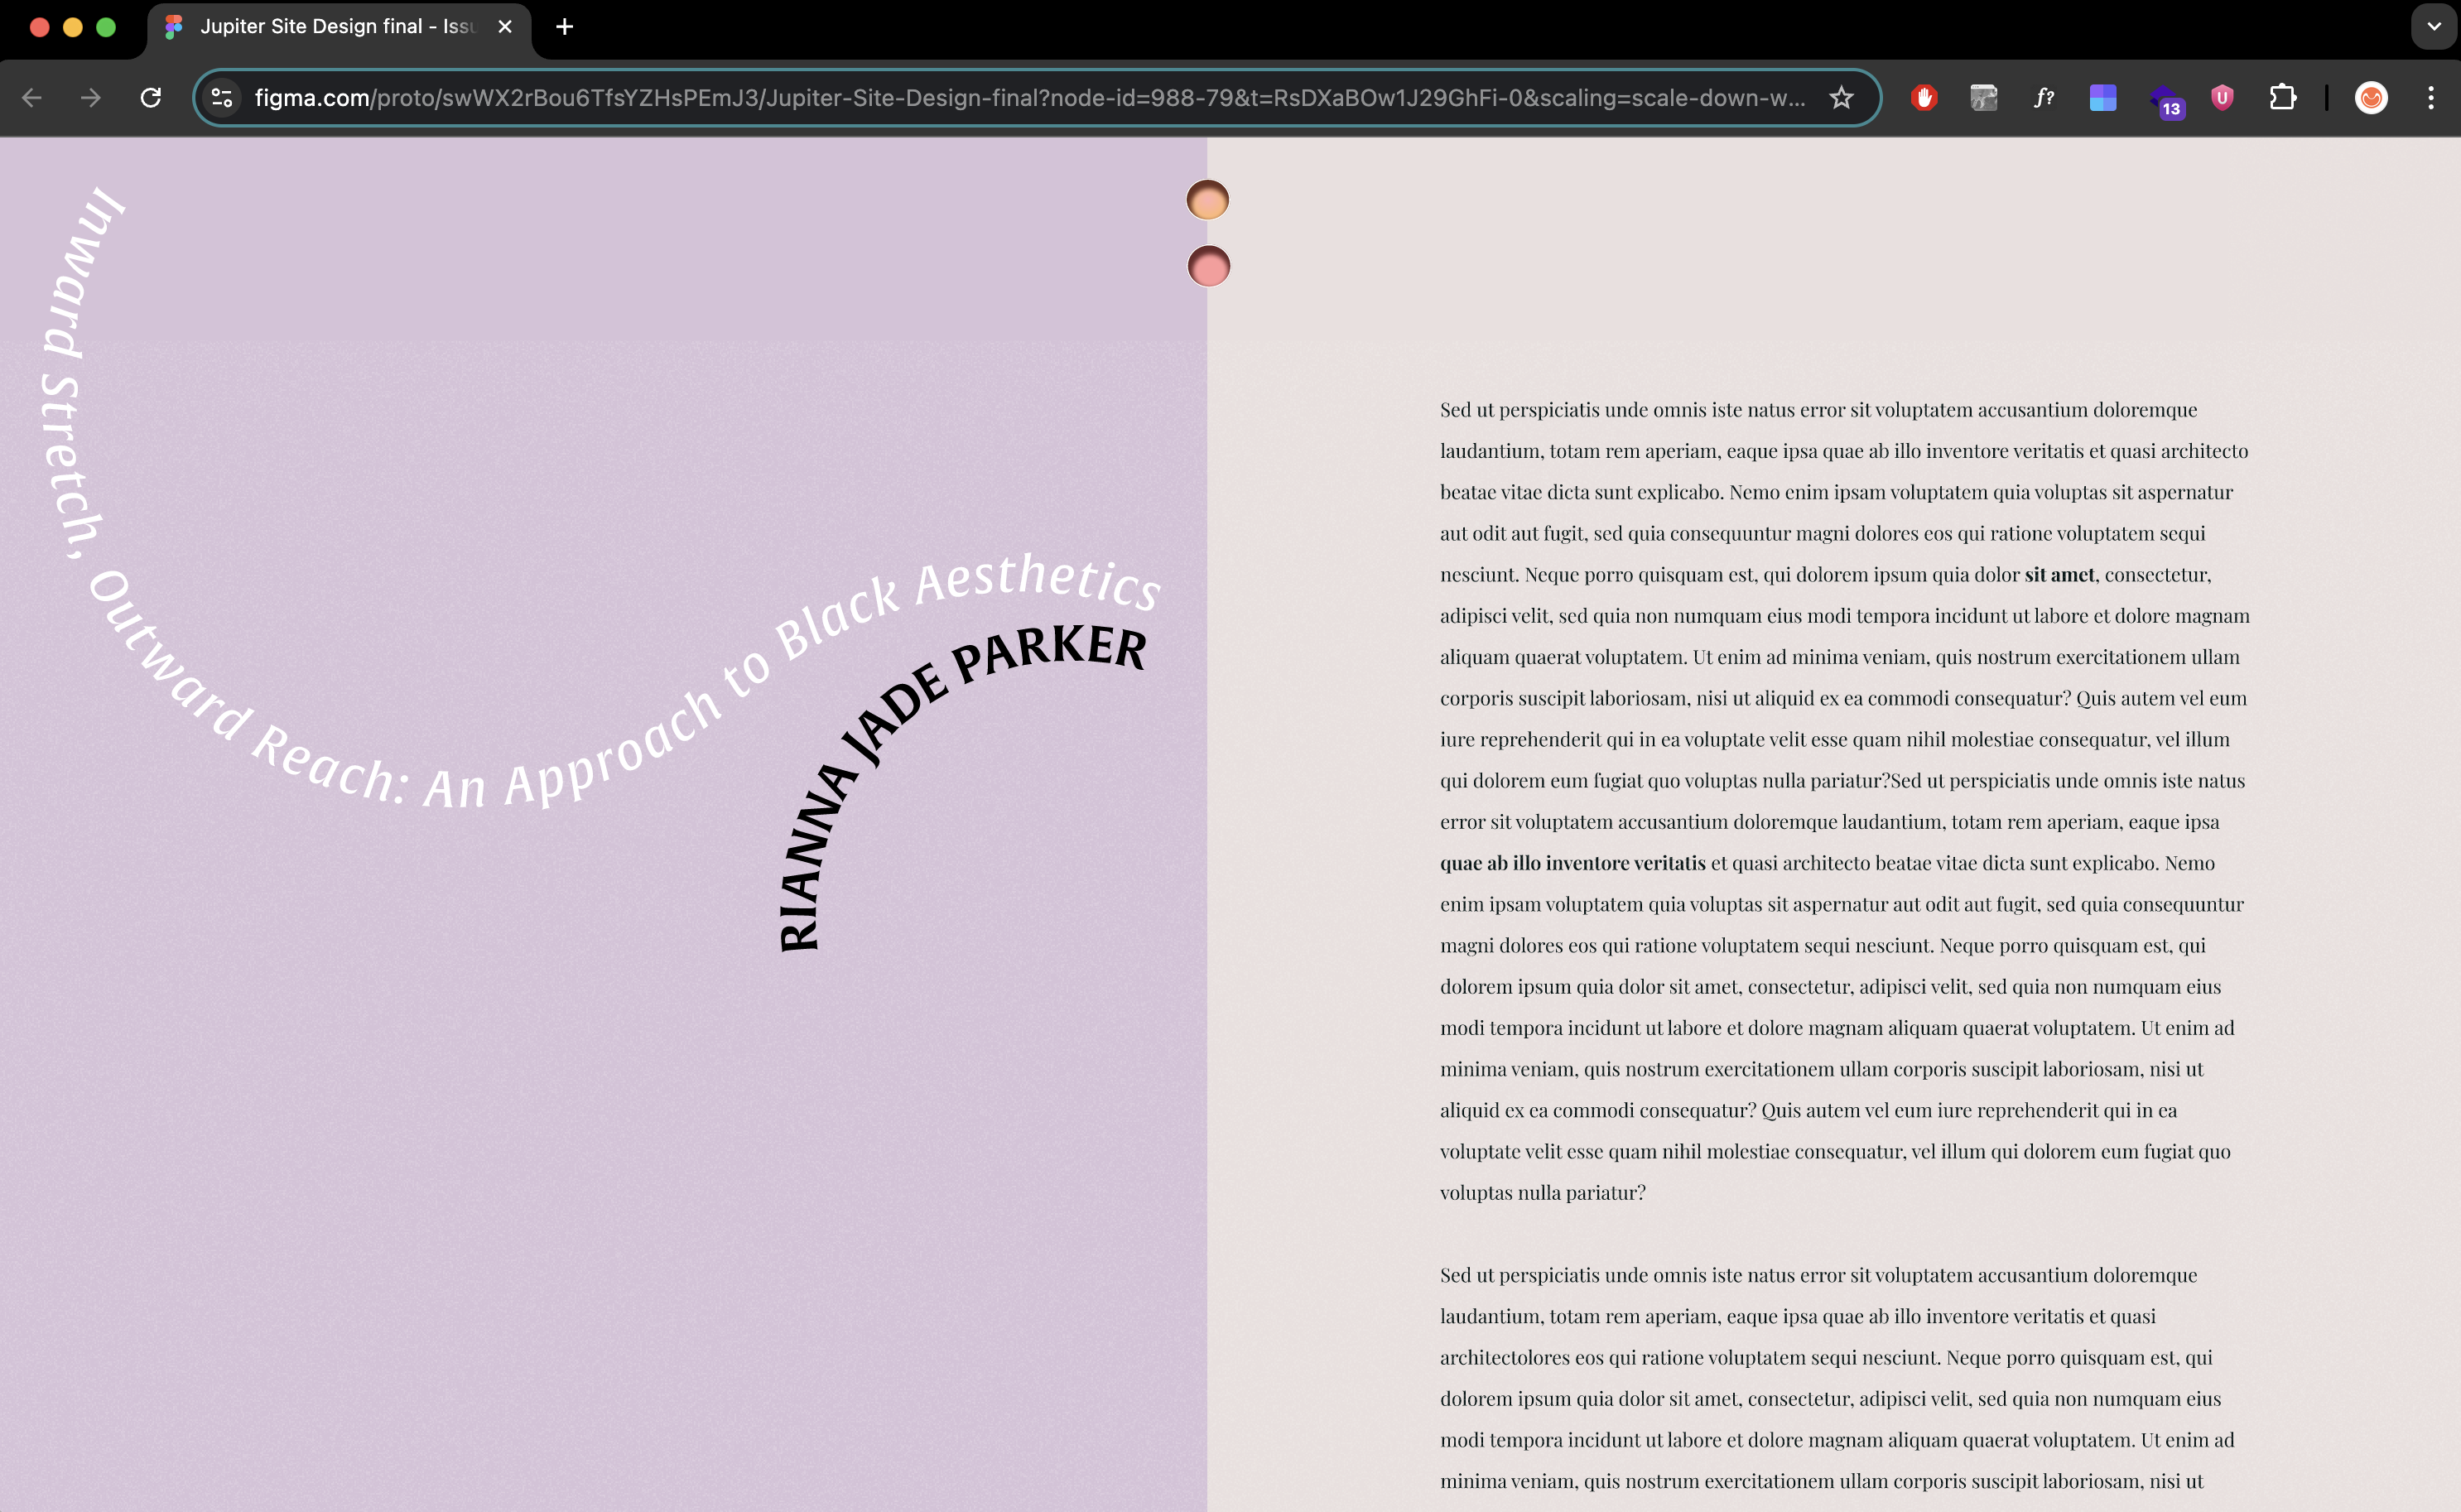Open the extension showing badge 13

(2164, 100)
